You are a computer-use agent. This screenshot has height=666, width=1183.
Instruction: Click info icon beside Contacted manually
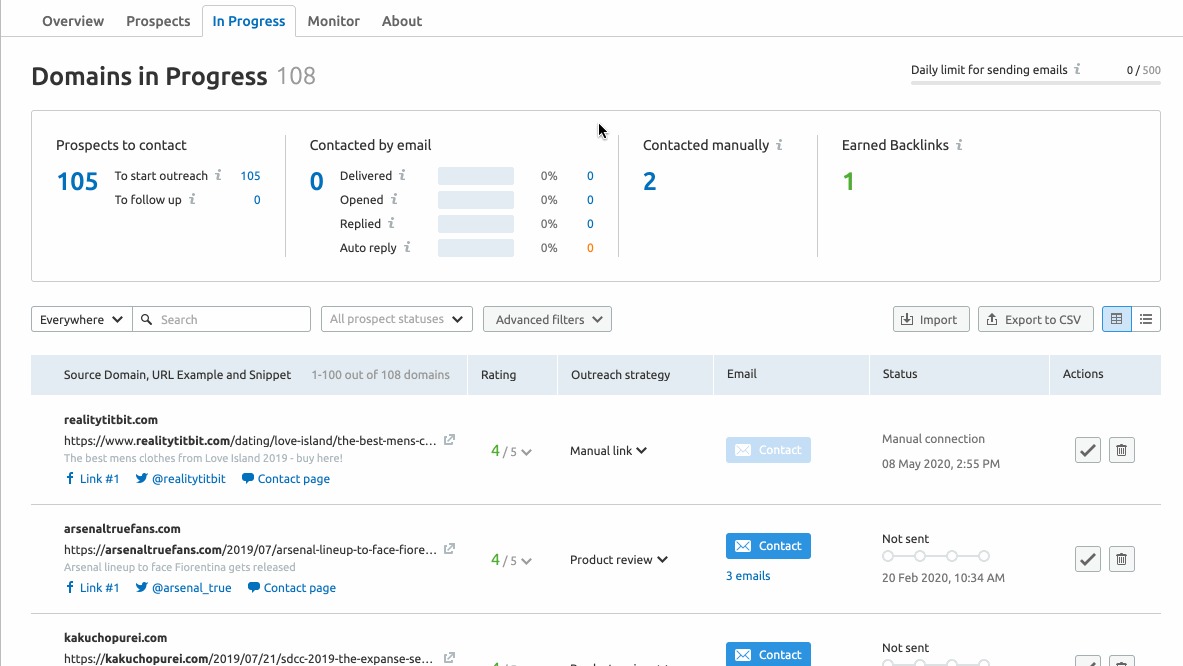[779, 145]
